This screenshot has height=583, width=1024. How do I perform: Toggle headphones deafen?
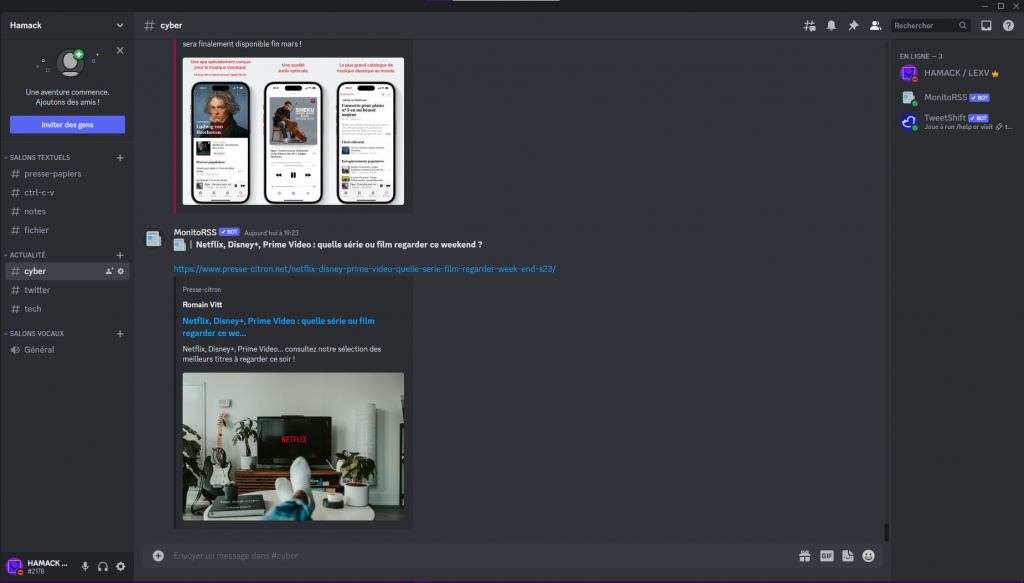coord(103,567)
